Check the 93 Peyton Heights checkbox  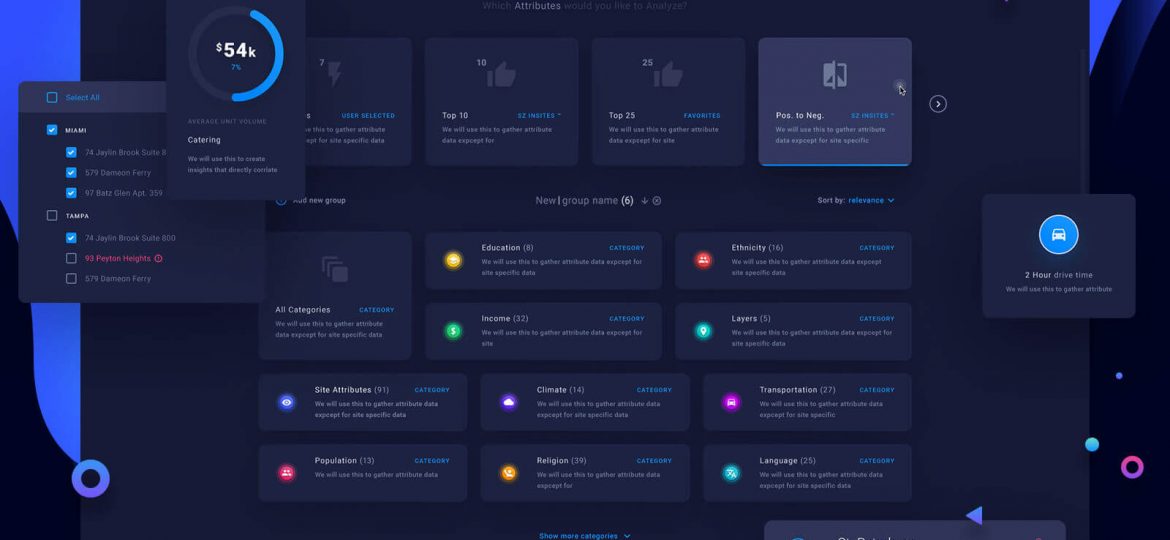point(71,258)
